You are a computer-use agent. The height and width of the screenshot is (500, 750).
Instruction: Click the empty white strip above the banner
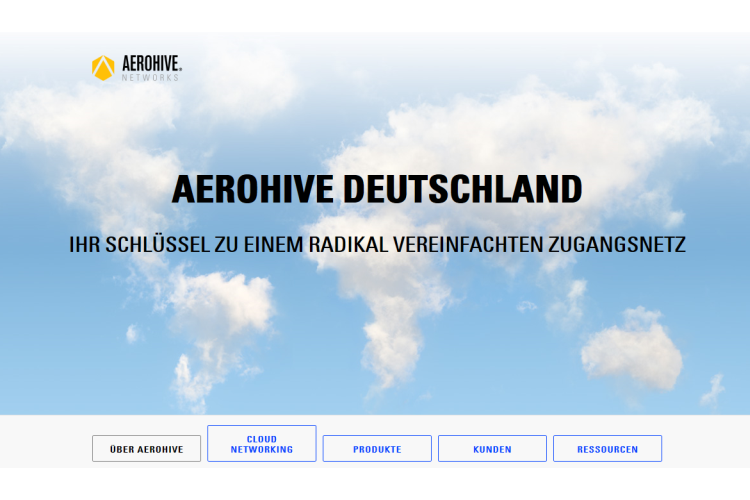pyautogui.click(x=375, y=15)
